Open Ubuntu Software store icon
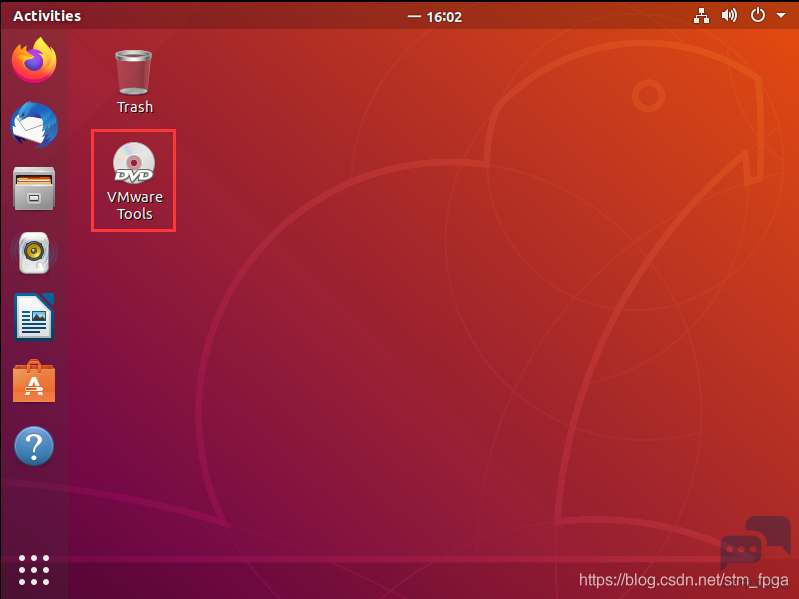799x599 pixels. click(x=34, y=381)
